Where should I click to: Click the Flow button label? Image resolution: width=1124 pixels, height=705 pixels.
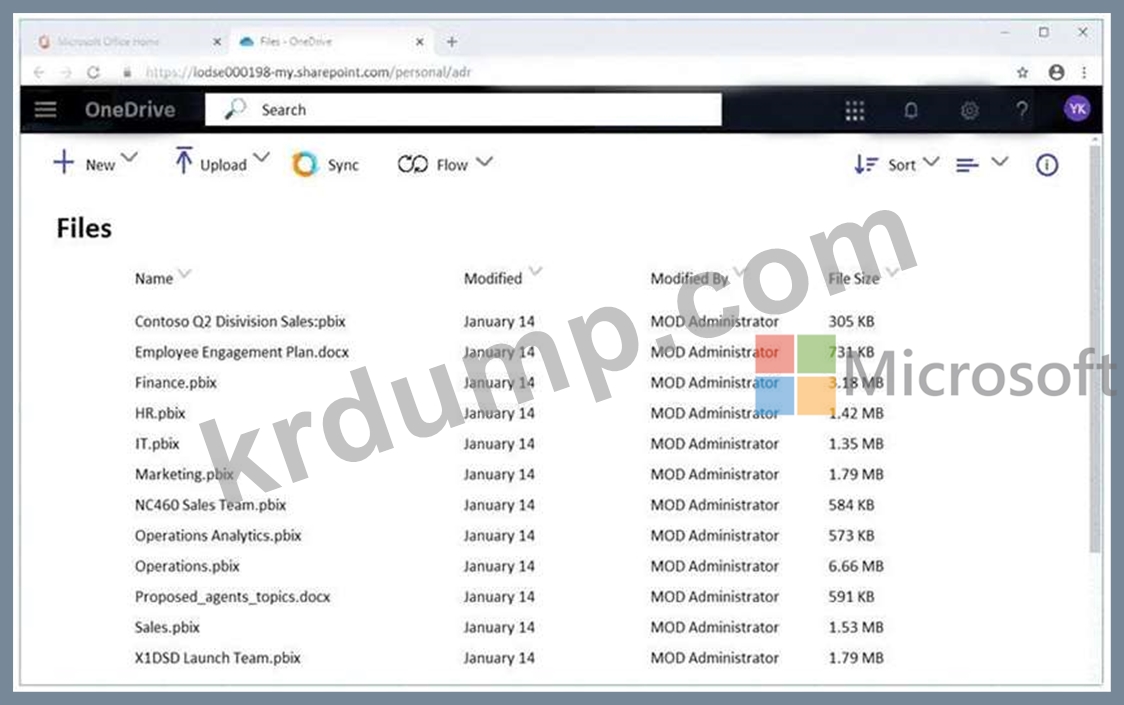pyautogui.click(x=452, y=165)
